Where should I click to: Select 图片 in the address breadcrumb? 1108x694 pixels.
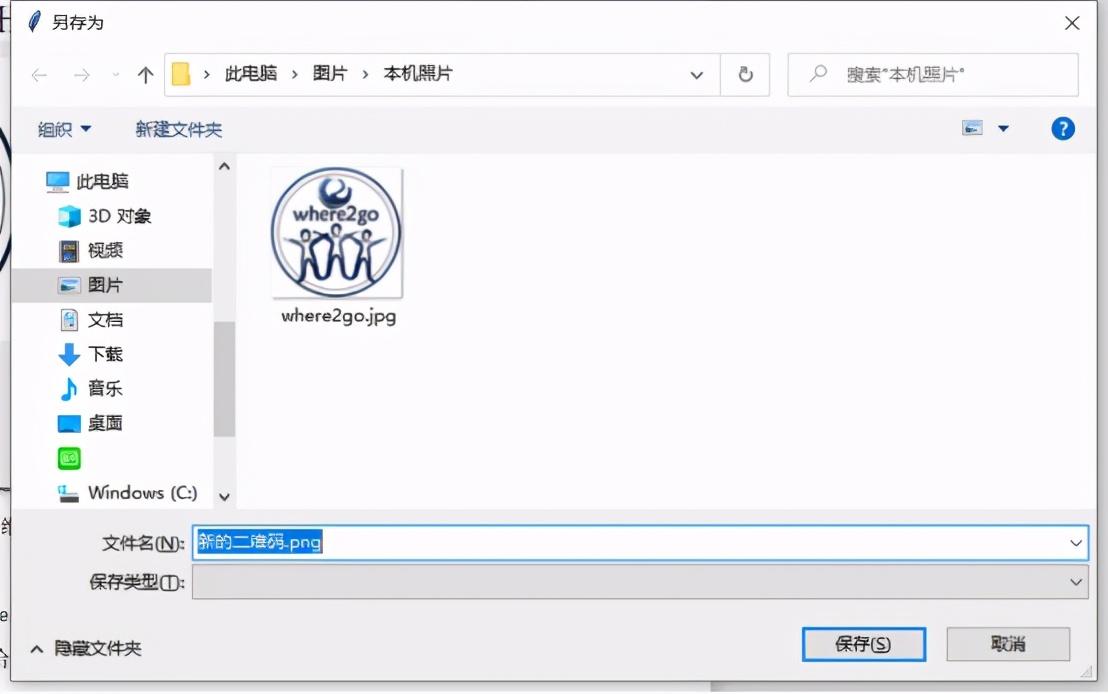[x=330, y=73]
